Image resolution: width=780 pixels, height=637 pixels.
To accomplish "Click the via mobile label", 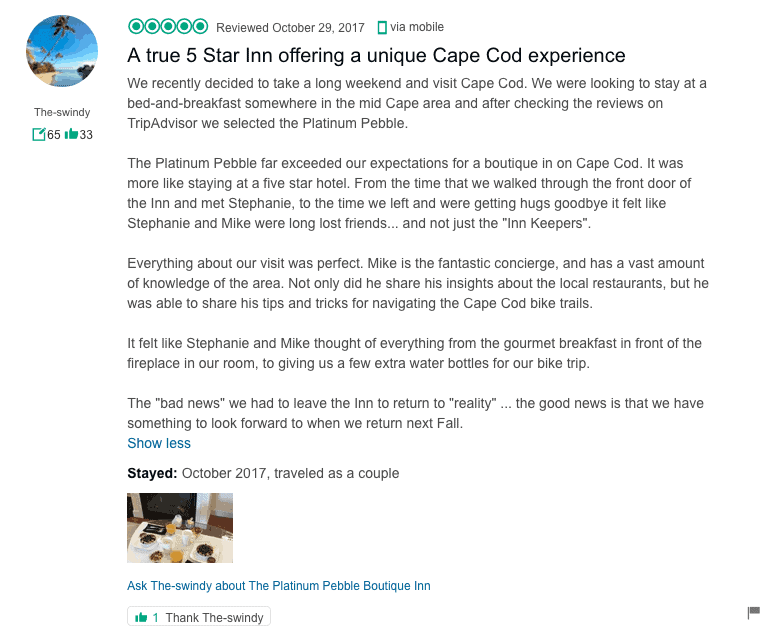I will 417,27.
